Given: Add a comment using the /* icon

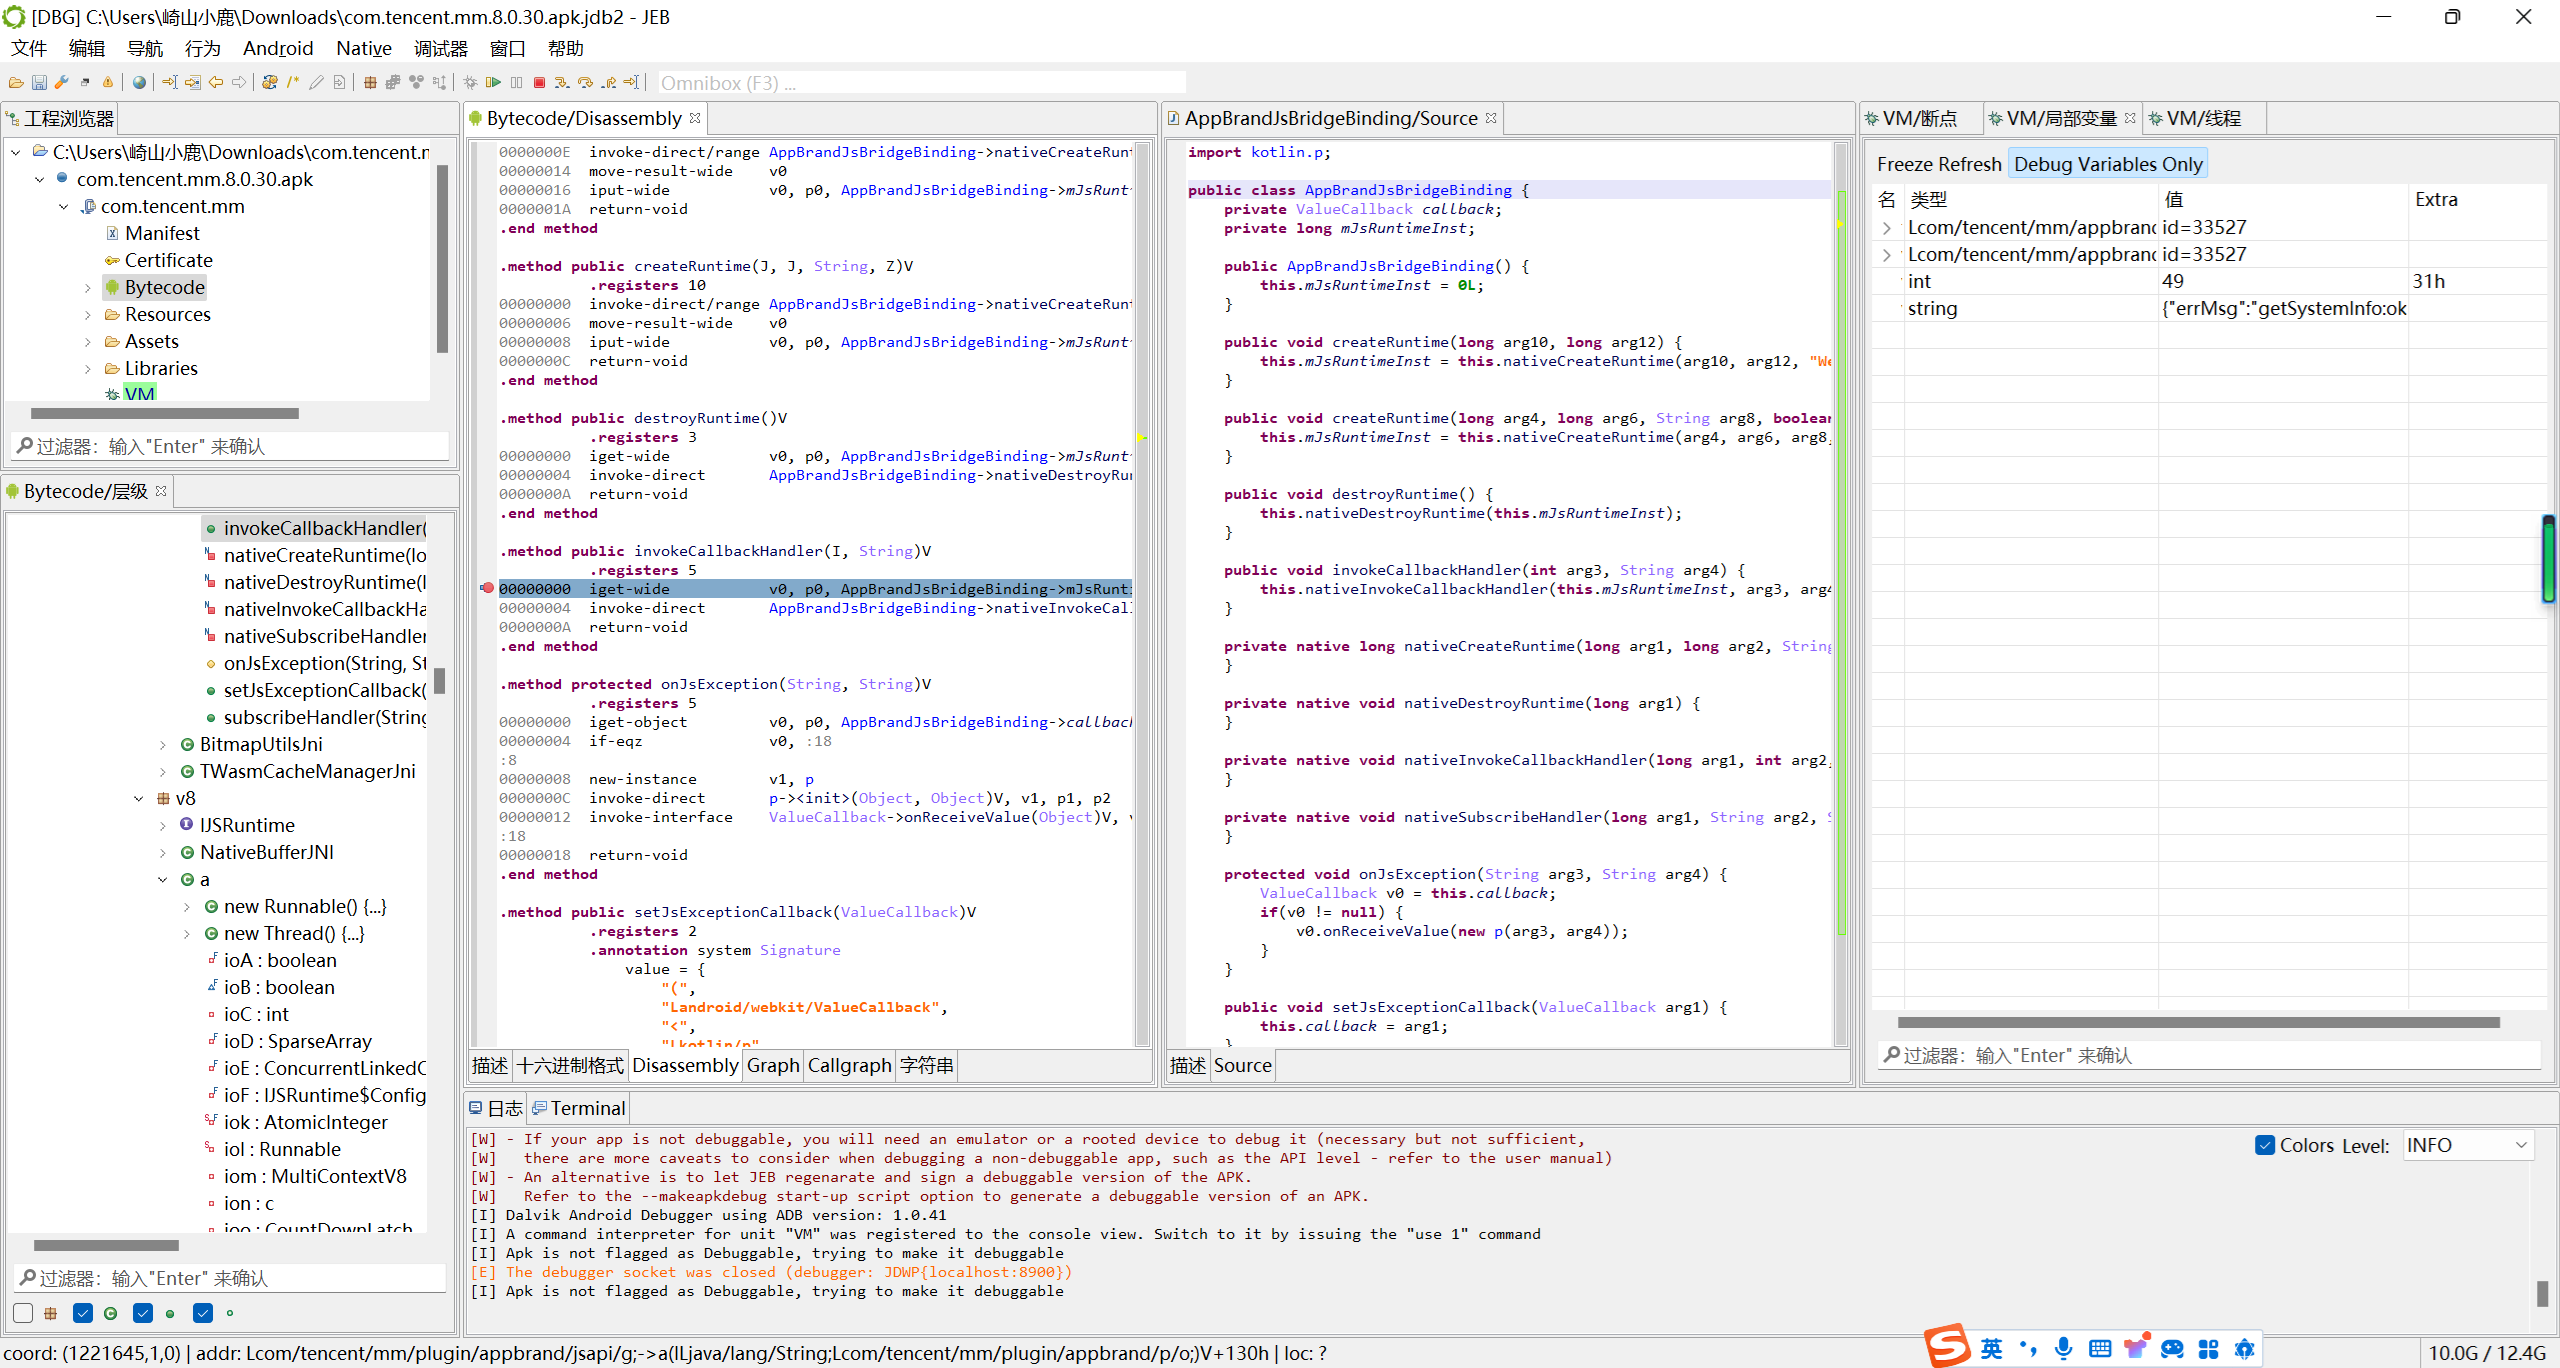Looking at the screenshot, I should [x=293, y=82].
